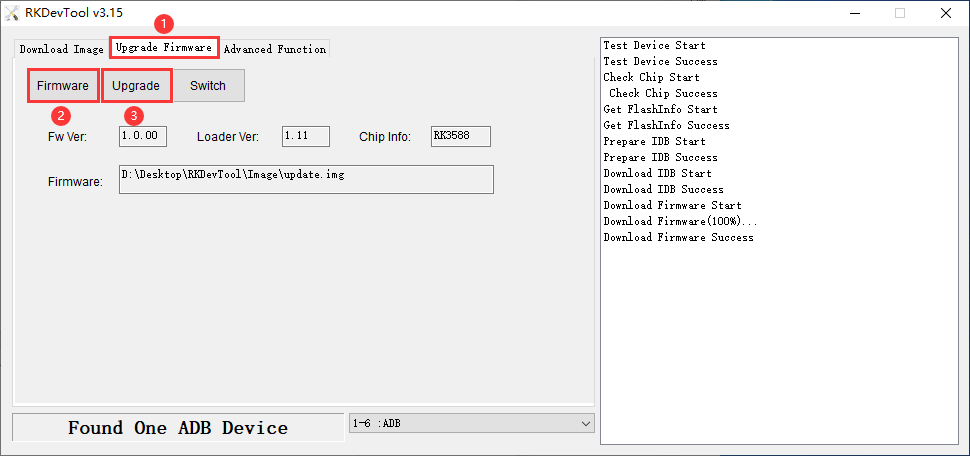Start flashing with the Upgrade button
The image size is (970, 456).
(136, 86)
